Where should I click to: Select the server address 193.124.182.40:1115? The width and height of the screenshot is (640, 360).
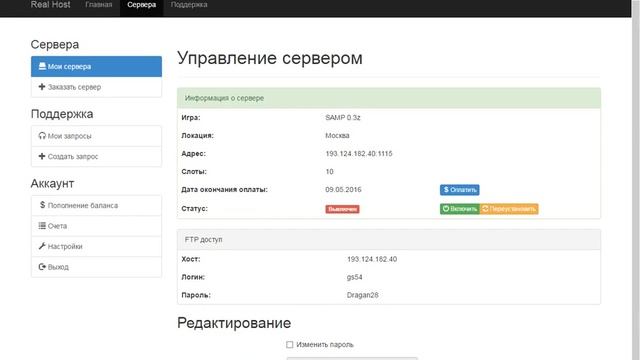pyautogui.click(x=359, y=153)
